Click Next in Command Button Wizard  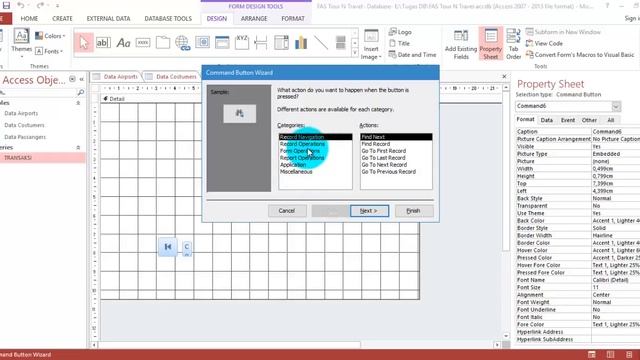click(x=369, y=211)
